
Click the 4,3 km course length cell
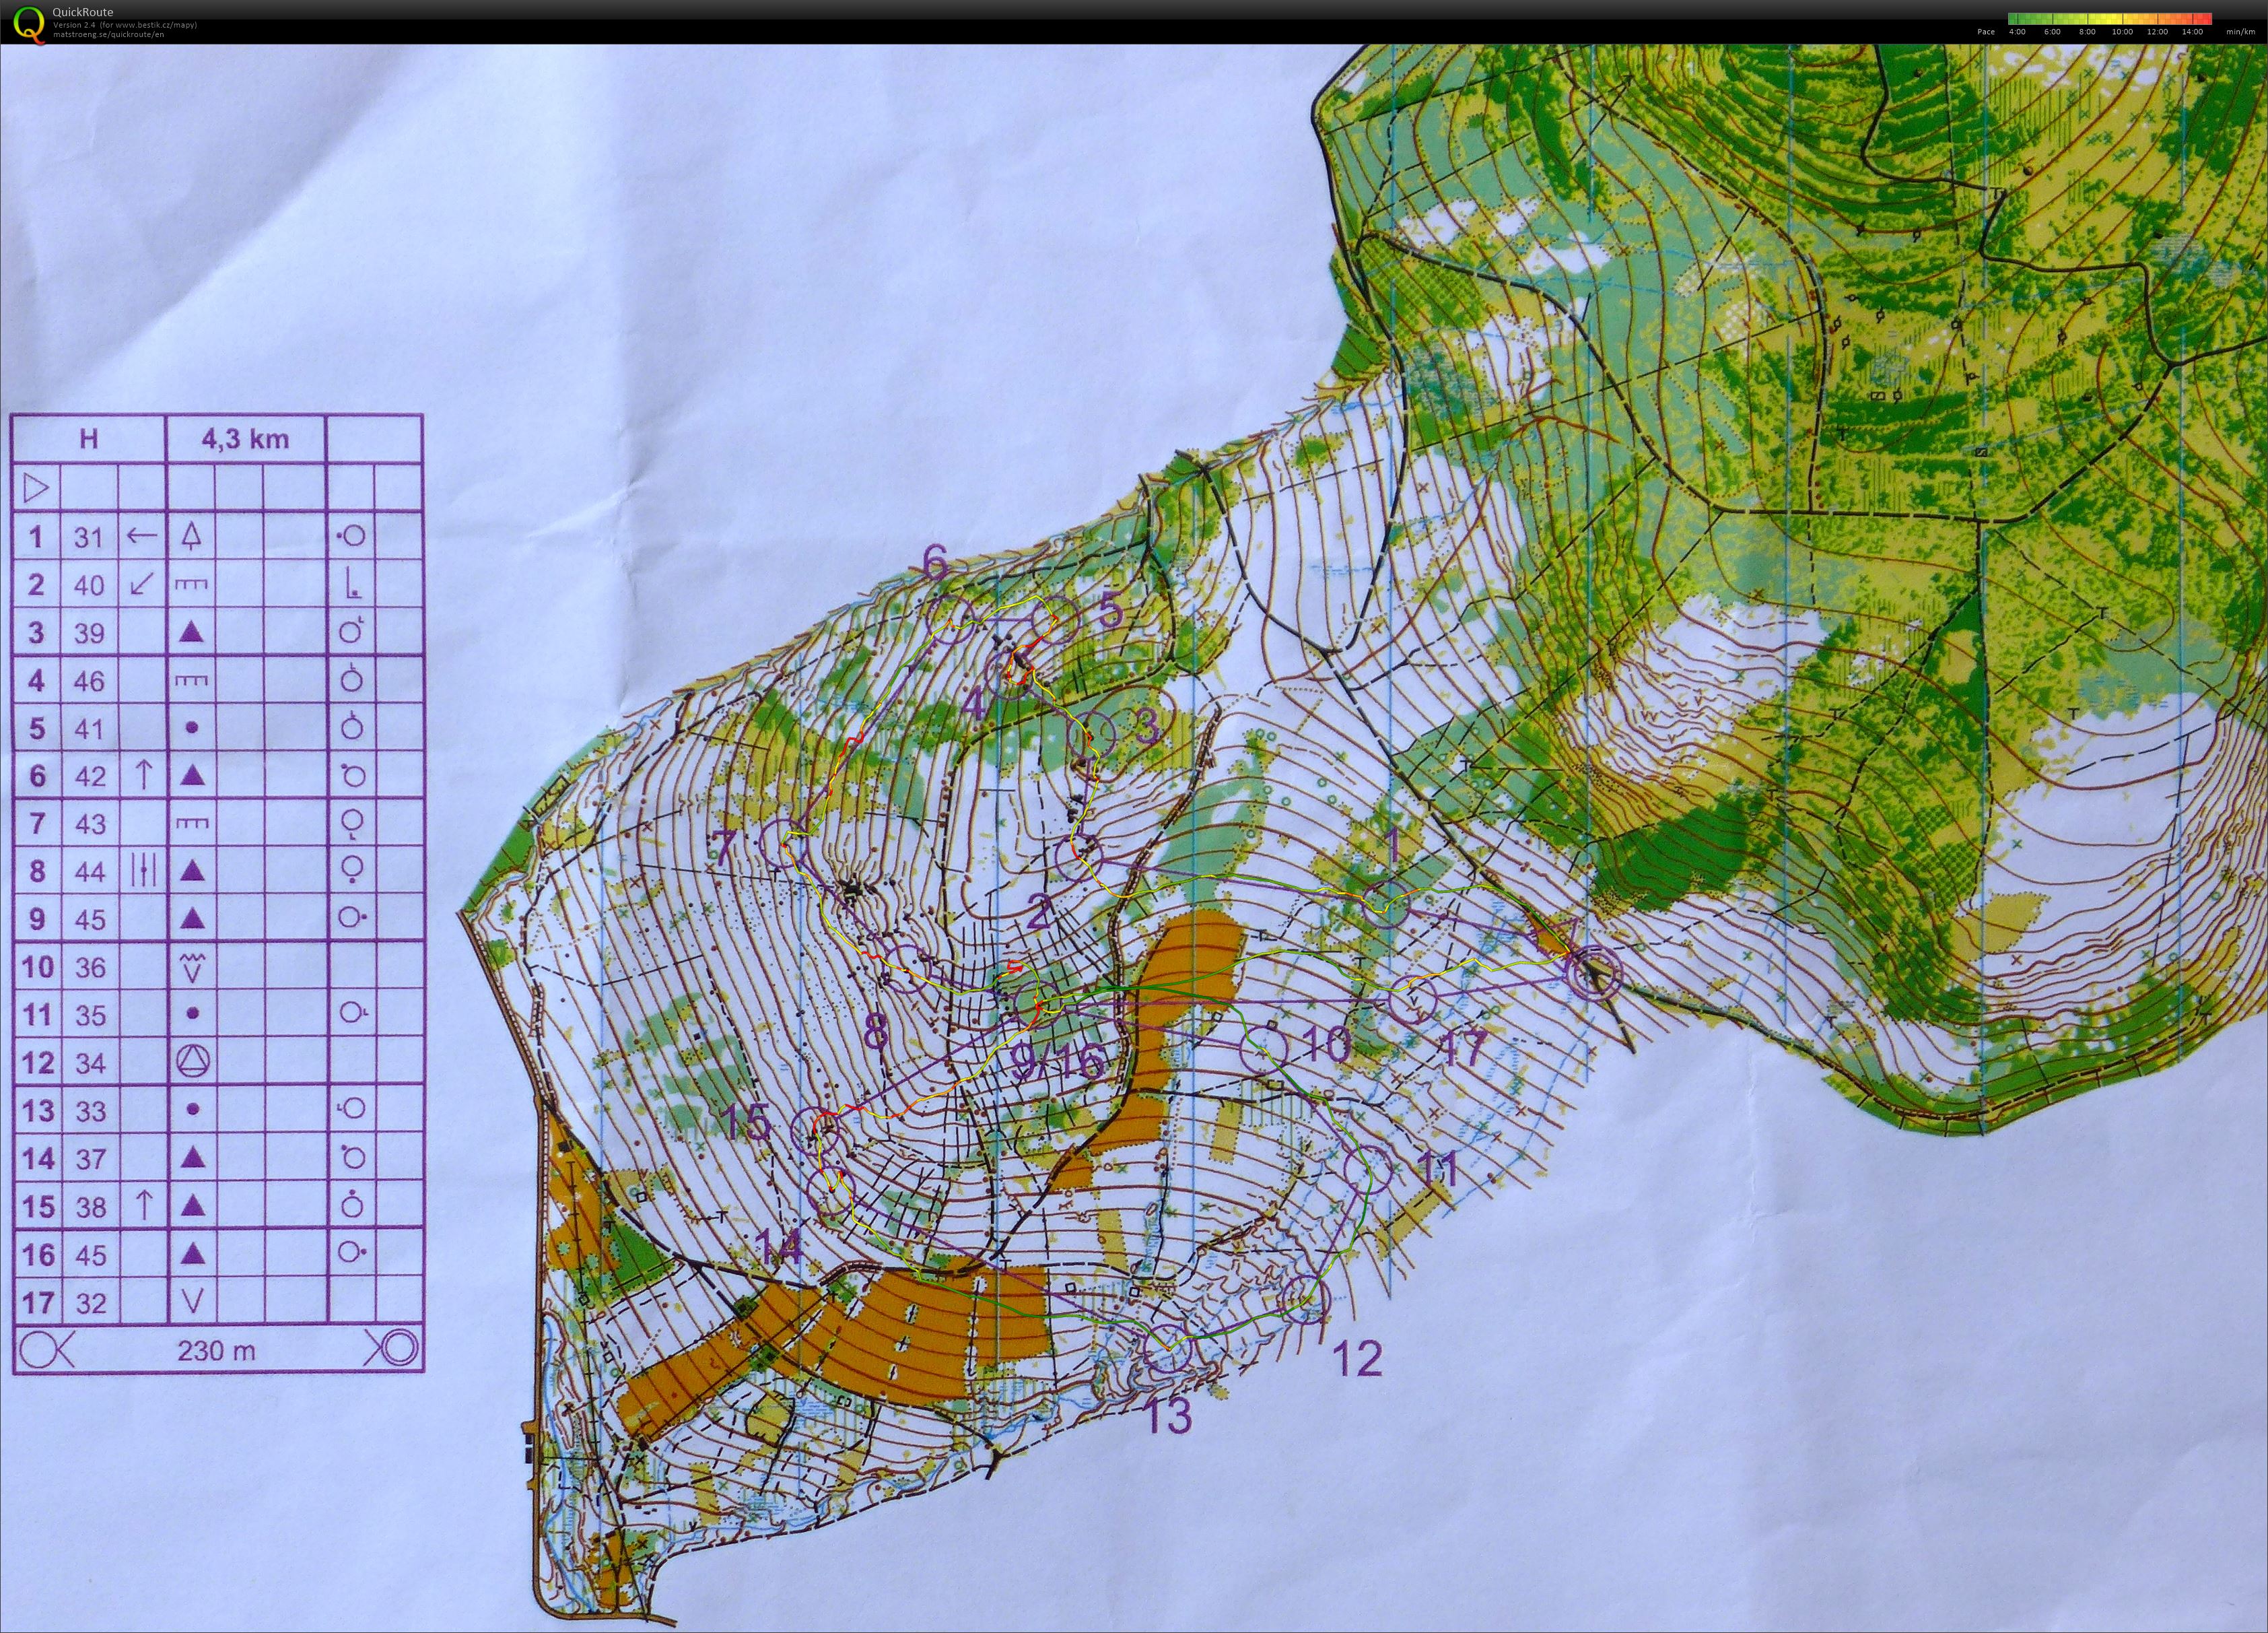click(245, 439)
